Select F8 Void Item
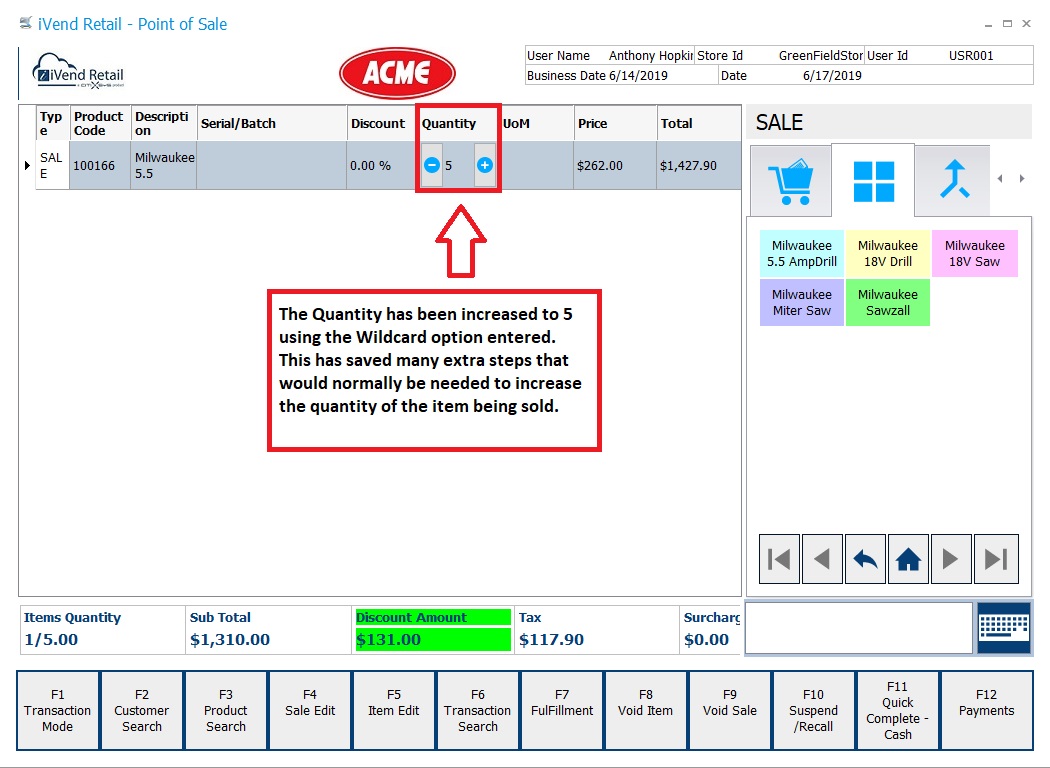This screenshot has width=1050, height=768. 646,710
